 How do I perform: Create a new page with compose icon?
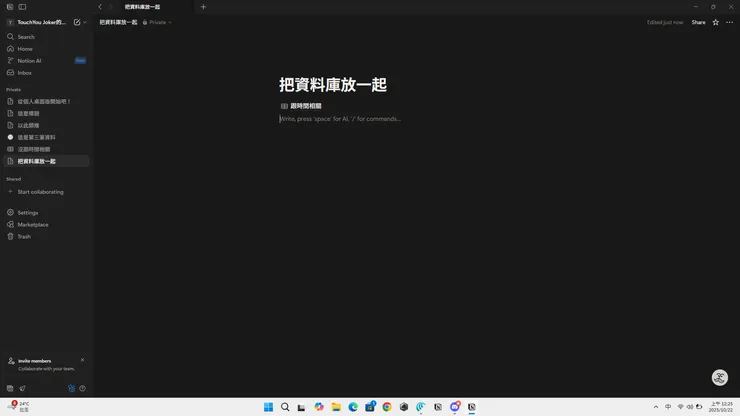pyautogui.click(x=77, y=22)
